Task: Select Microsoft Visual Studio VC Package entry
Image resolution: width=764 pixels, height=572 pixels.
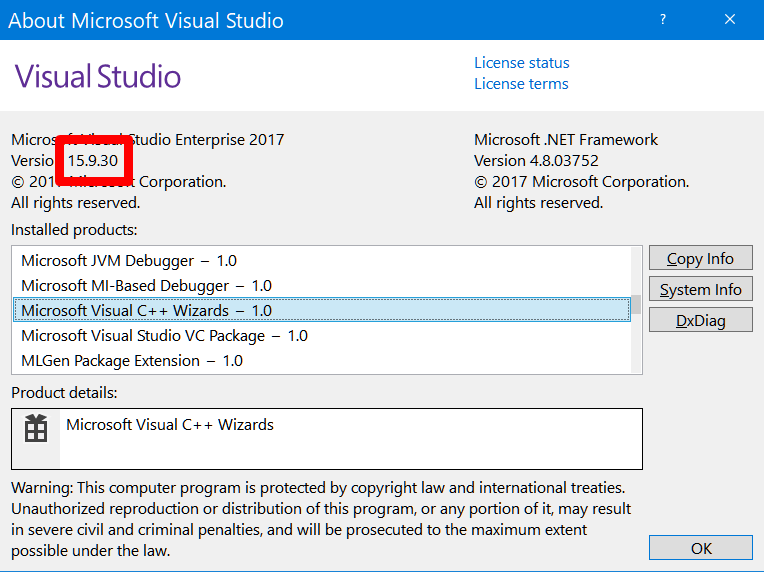Action: (322, 336)
